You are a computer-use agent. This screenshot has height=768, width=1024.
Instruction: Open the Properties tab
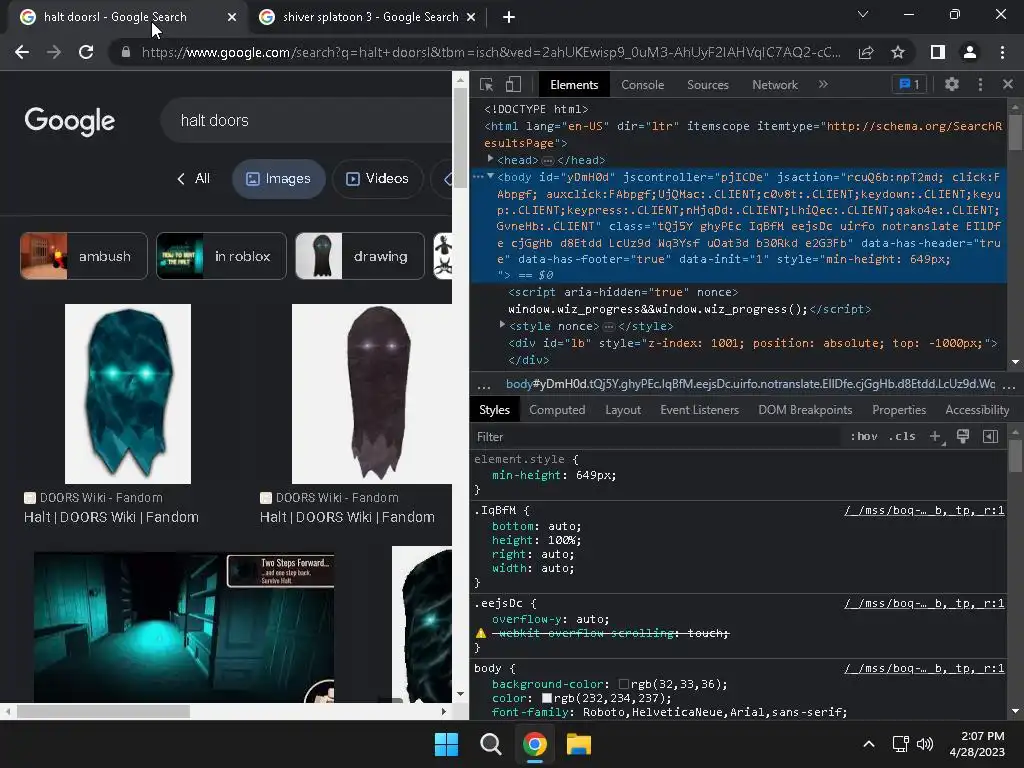click(x=899, y=410)
